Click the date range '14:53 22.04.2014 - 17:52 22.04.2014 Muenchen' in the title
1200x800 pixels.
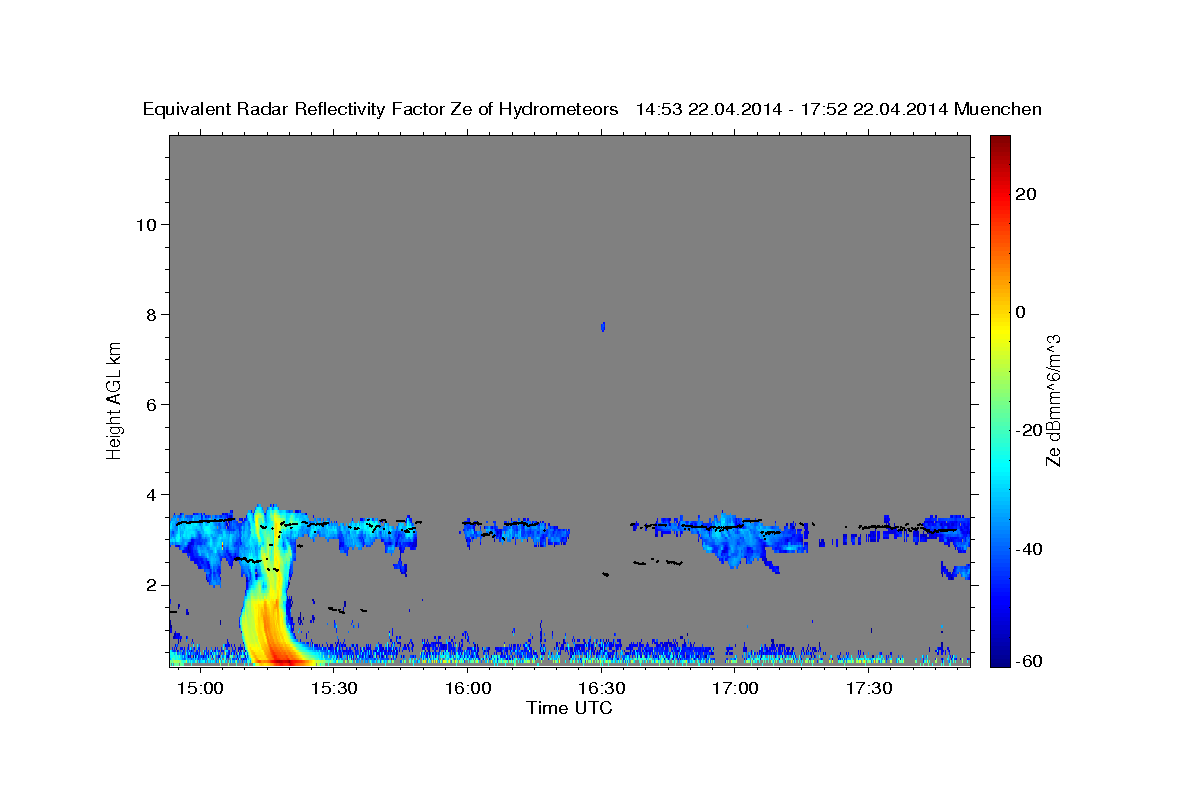click(839, 109)
